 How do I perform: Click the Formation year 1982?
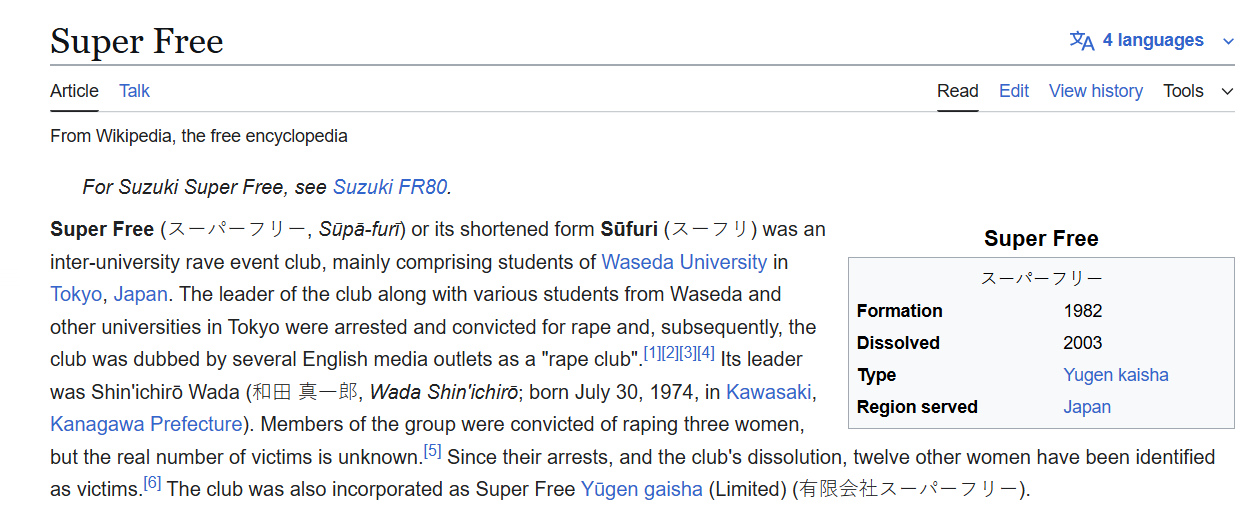1083,311
